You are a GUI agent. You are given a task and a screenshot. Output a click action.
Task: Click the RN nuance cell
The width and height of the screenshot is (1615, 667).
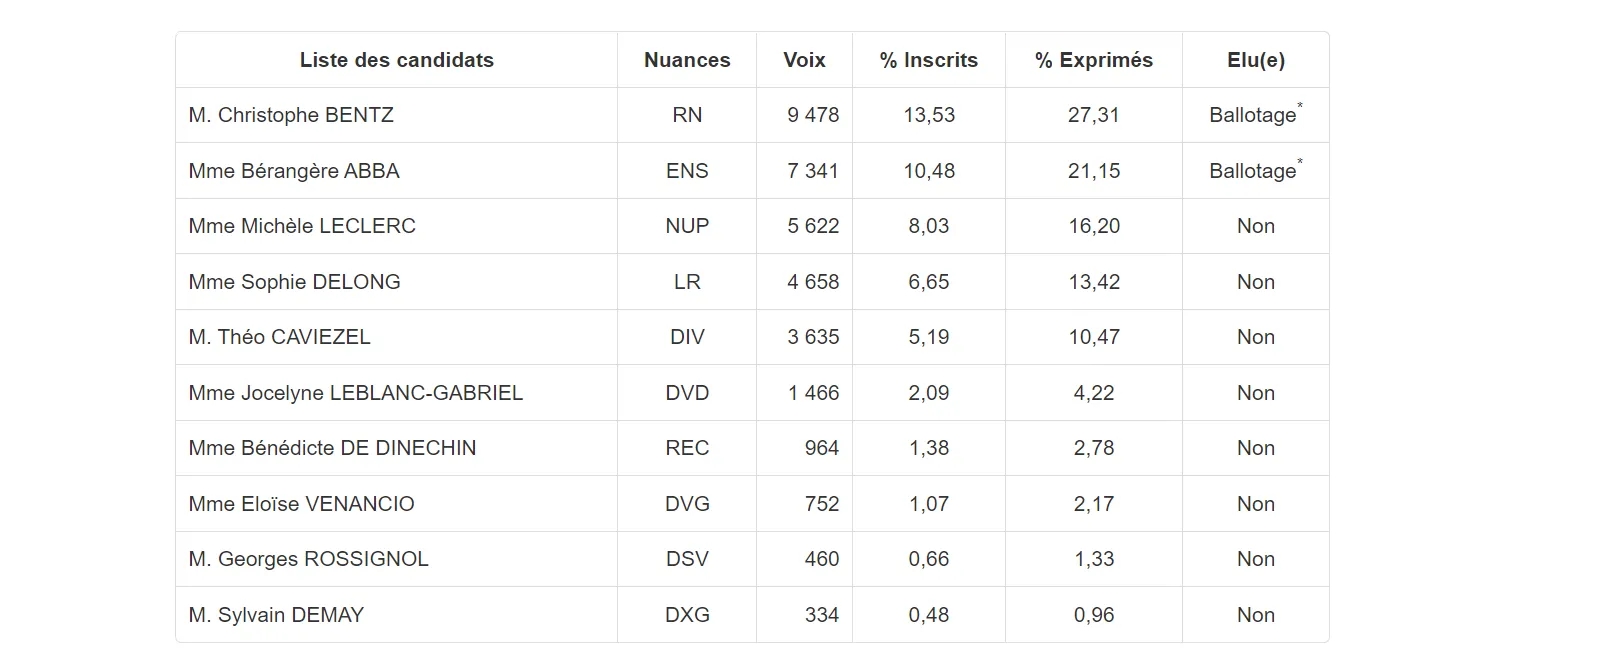coord(687,115)
